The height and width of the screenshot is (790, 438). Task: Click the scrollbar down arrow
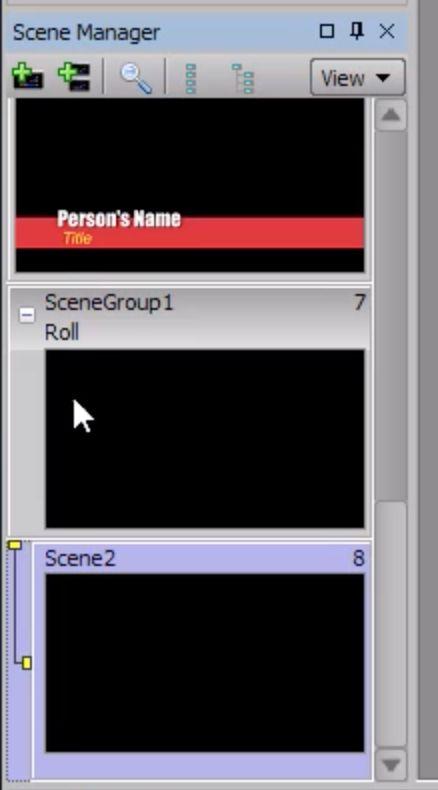[x=391, y=764]
